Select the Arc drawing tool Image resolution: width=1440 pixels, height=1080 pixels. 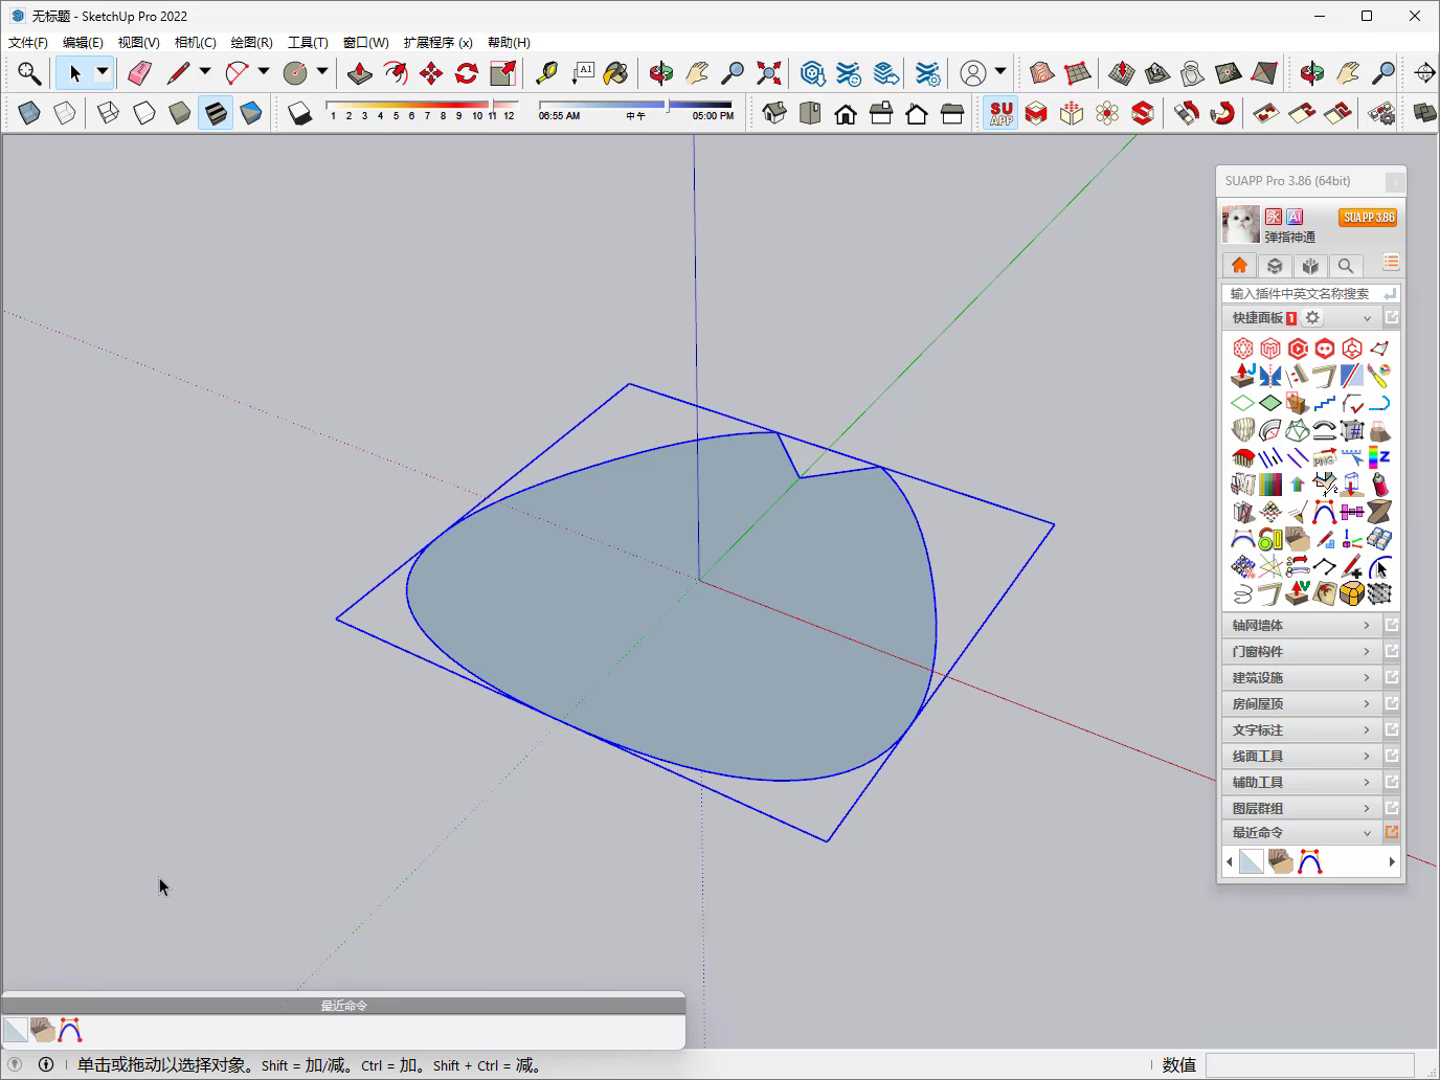point(237,73)
